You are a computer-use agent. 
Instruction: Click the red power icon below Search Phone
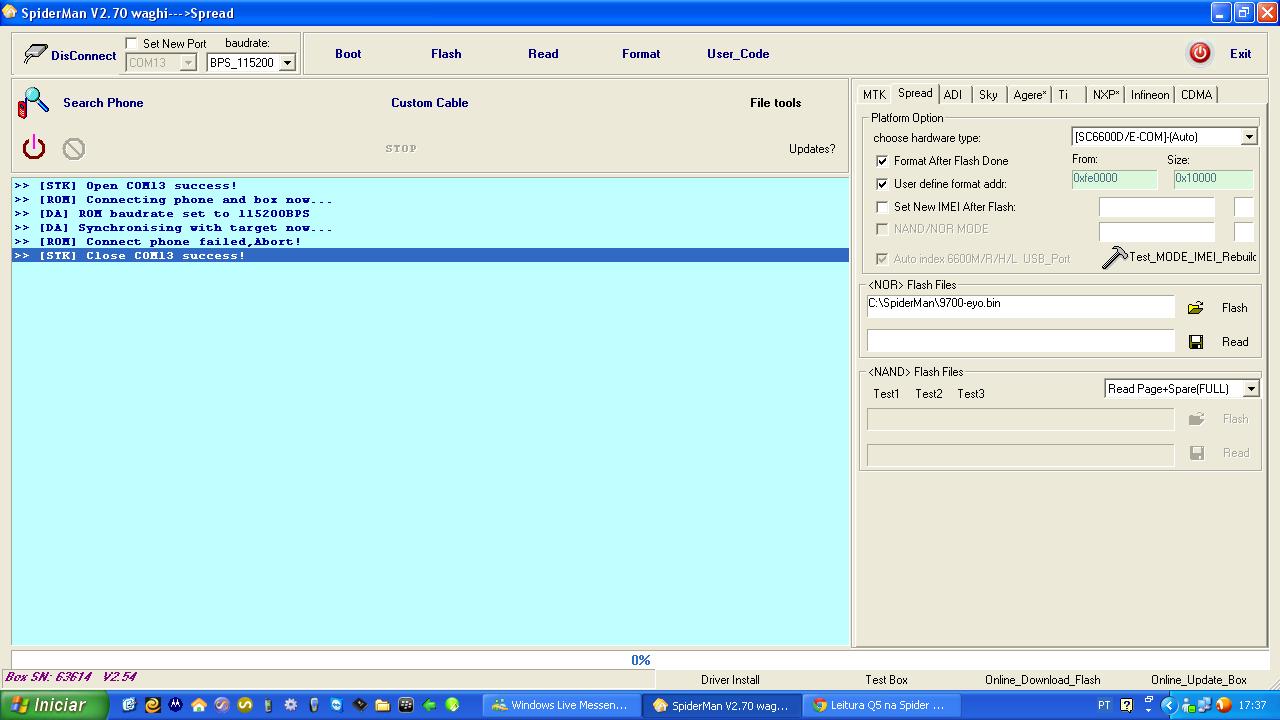click(x=34, y=148)
